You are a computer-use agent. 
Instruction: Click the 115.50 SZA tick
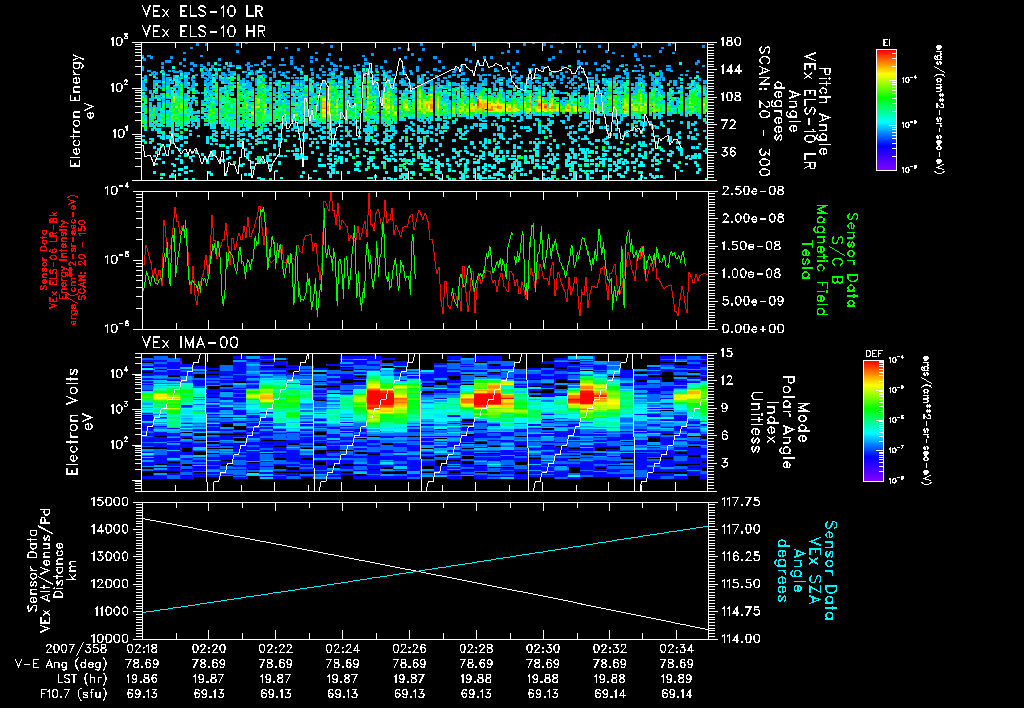[740, 585]
